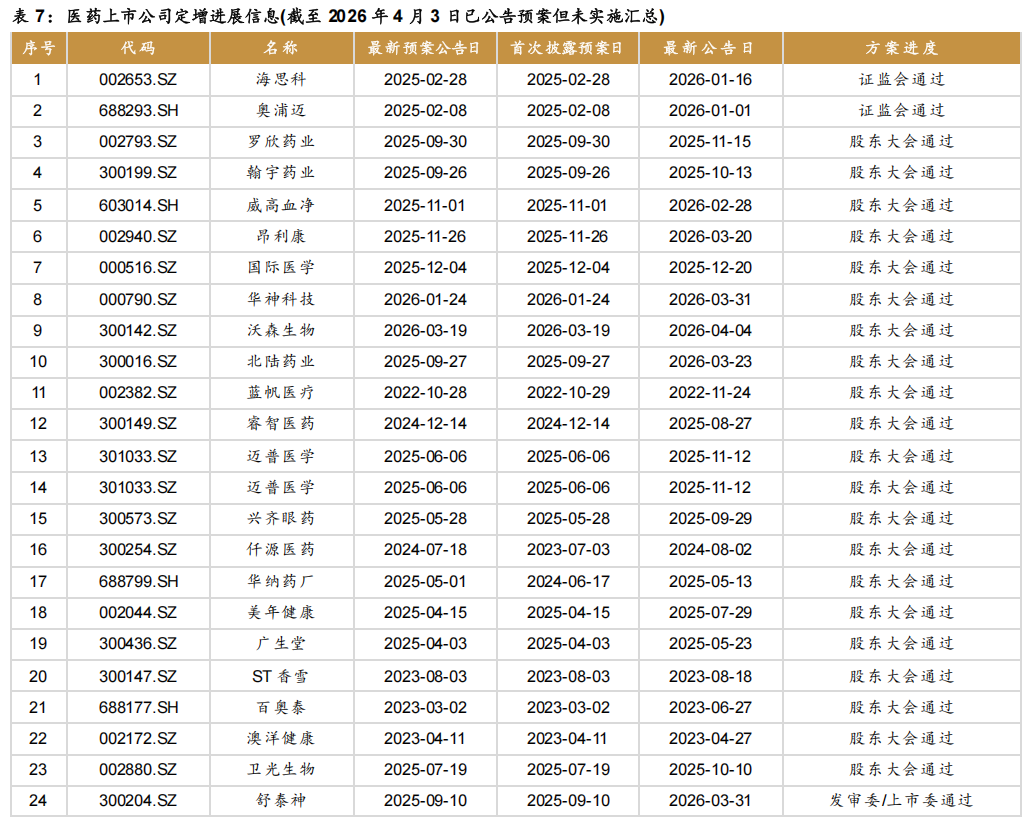Click the 序号 column header
Image resolution: width=1036 pixels, height=822 pixels.
click(38, 48)
